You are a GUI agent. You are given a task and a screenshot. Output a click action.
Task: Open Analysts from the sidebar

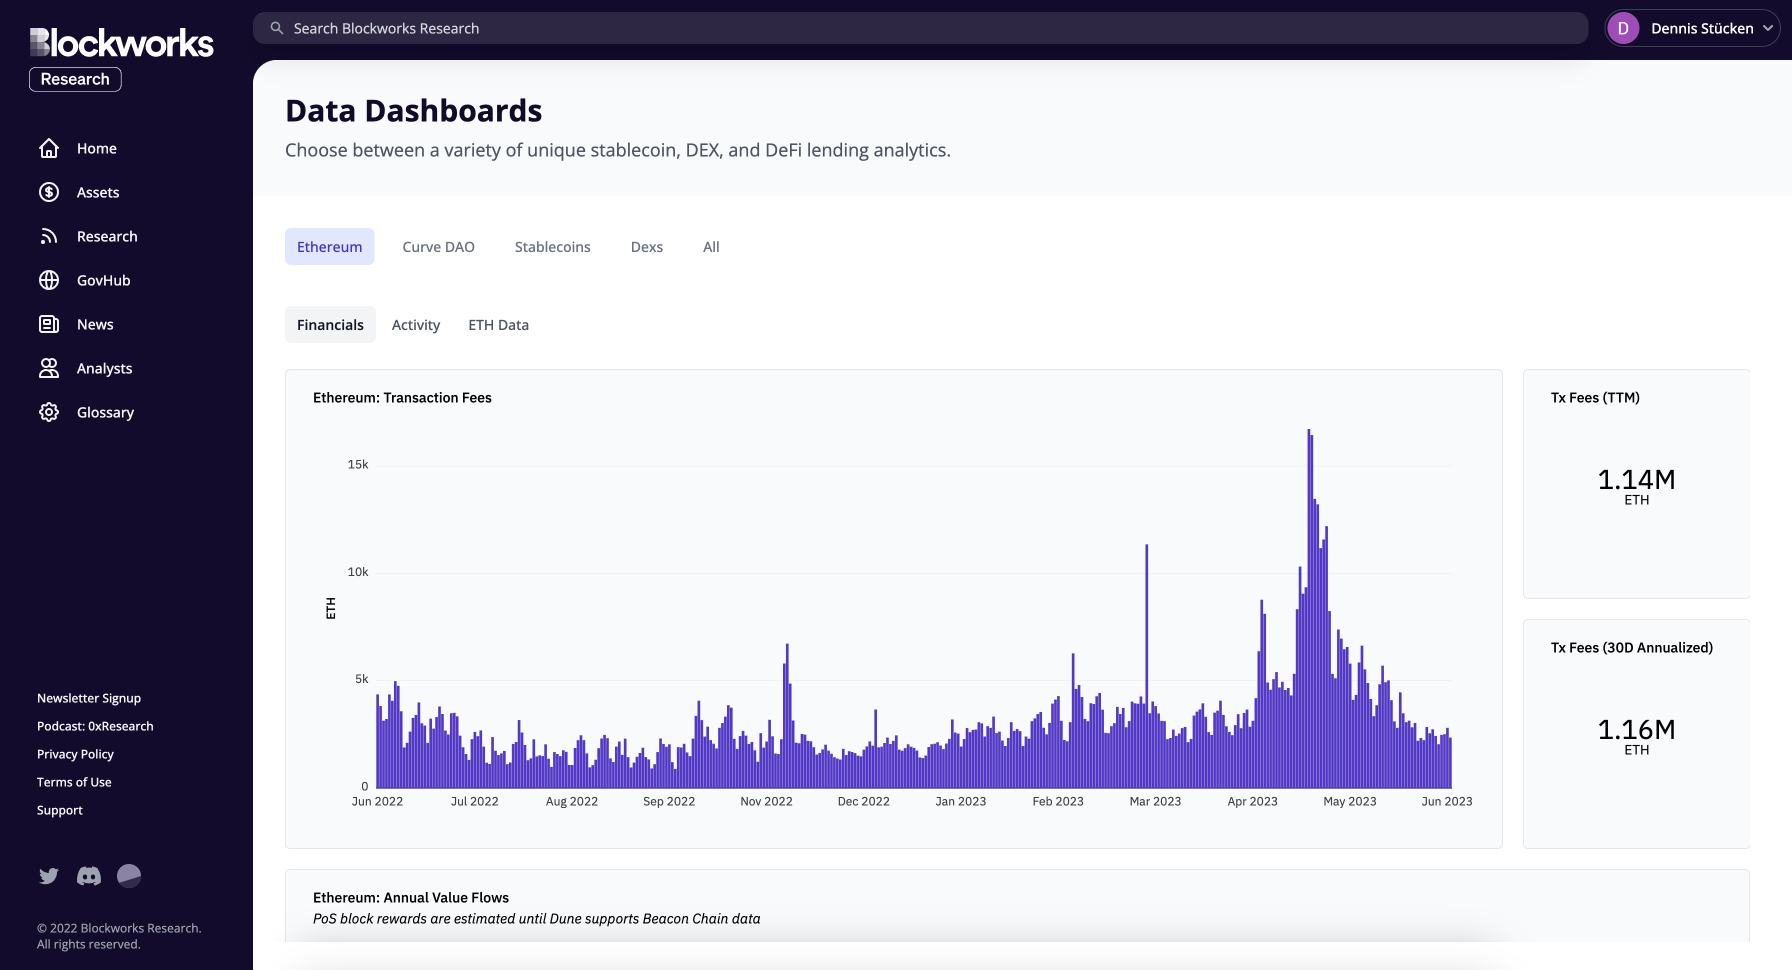(x=105, y=368)
